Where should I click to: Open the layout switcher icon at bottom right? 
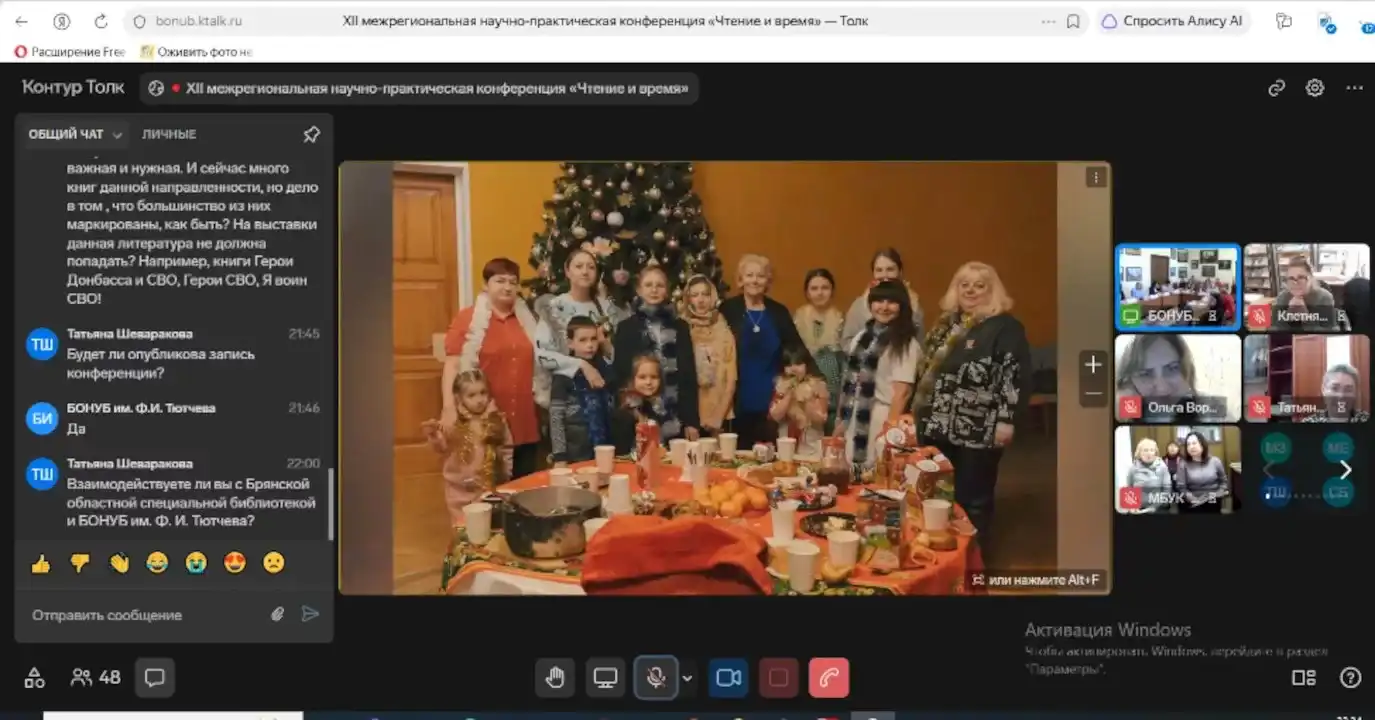click(x=1304, y=678)
